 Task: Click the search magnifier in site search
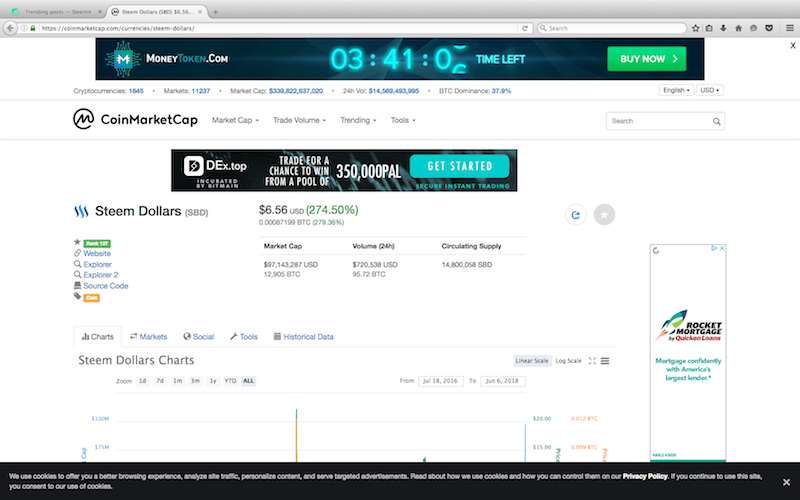[x=716, y=121]
